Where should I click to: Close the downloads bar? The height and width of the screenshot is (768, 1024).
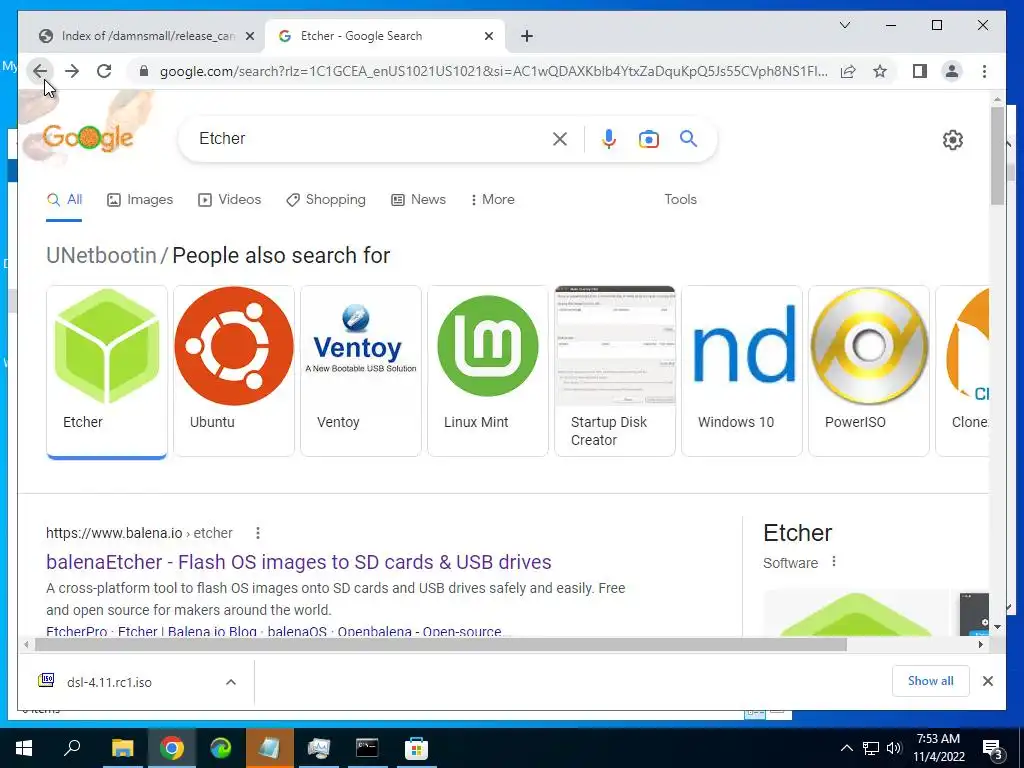(x=987, y=681)
